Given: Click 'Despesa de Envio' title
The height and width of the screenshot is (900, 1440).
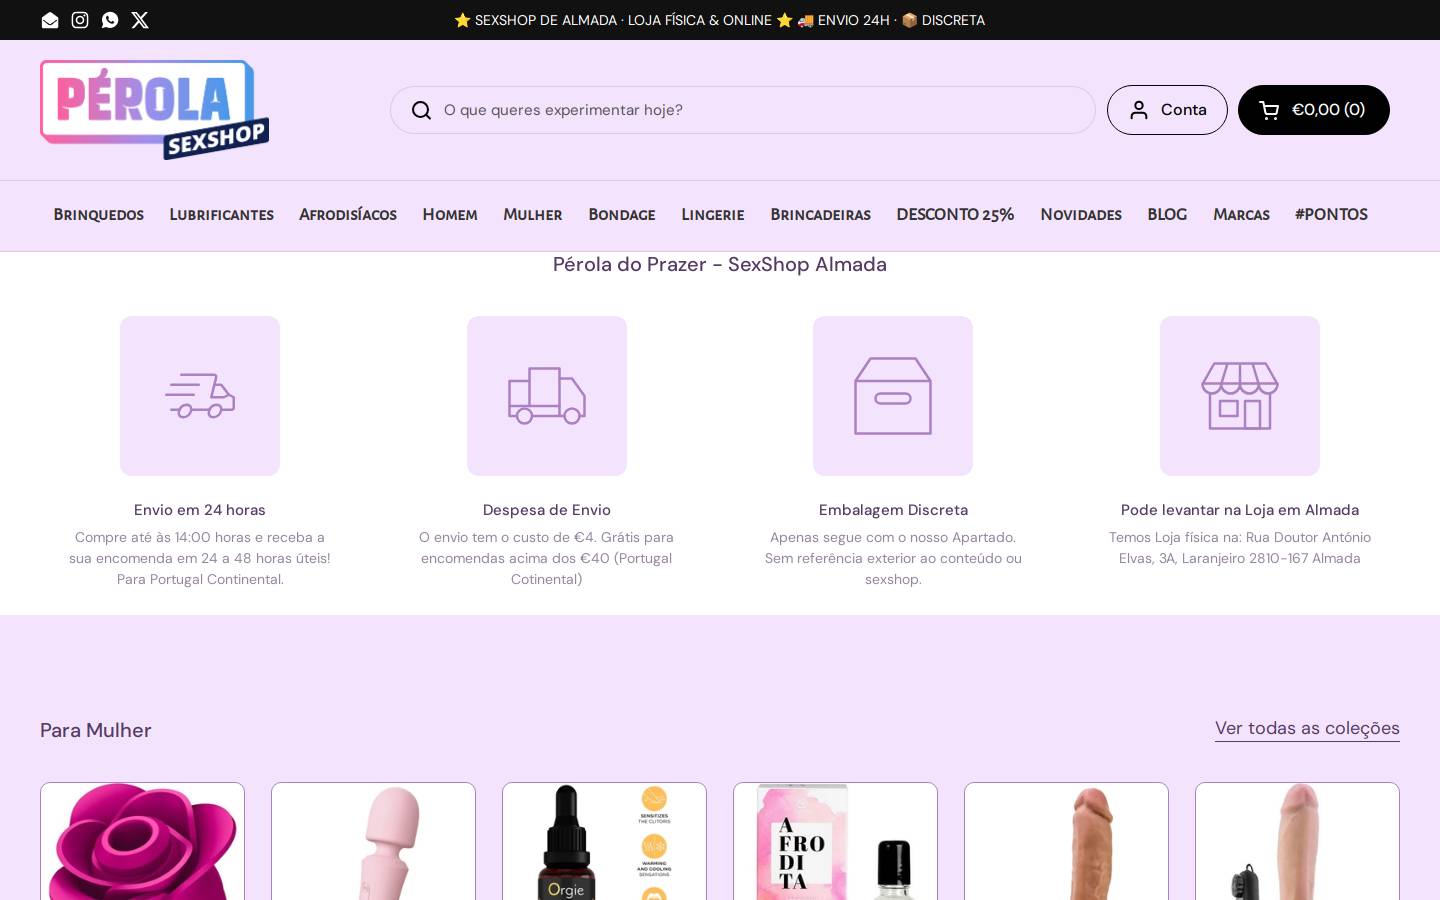Looking at the screenshot, I should pyautogui.click(x=547, y=510).
